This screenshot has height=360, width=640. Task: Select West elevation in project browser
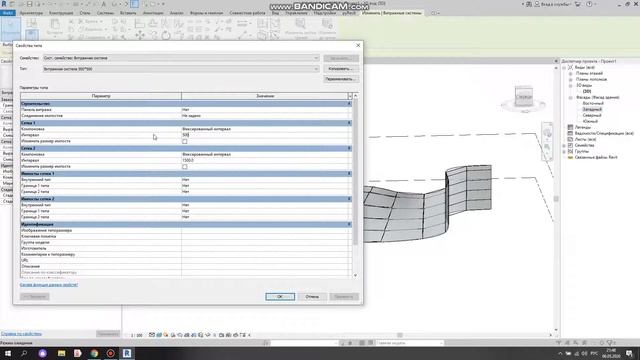[x=592, y=109]
